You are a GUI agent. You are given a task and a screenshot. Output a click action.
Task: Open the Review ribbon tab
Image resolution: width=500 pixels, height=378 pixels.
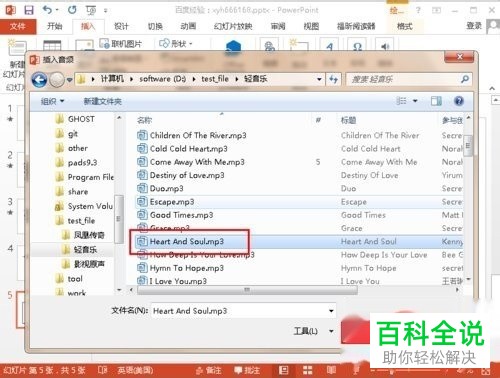click(x=278, y=26)
